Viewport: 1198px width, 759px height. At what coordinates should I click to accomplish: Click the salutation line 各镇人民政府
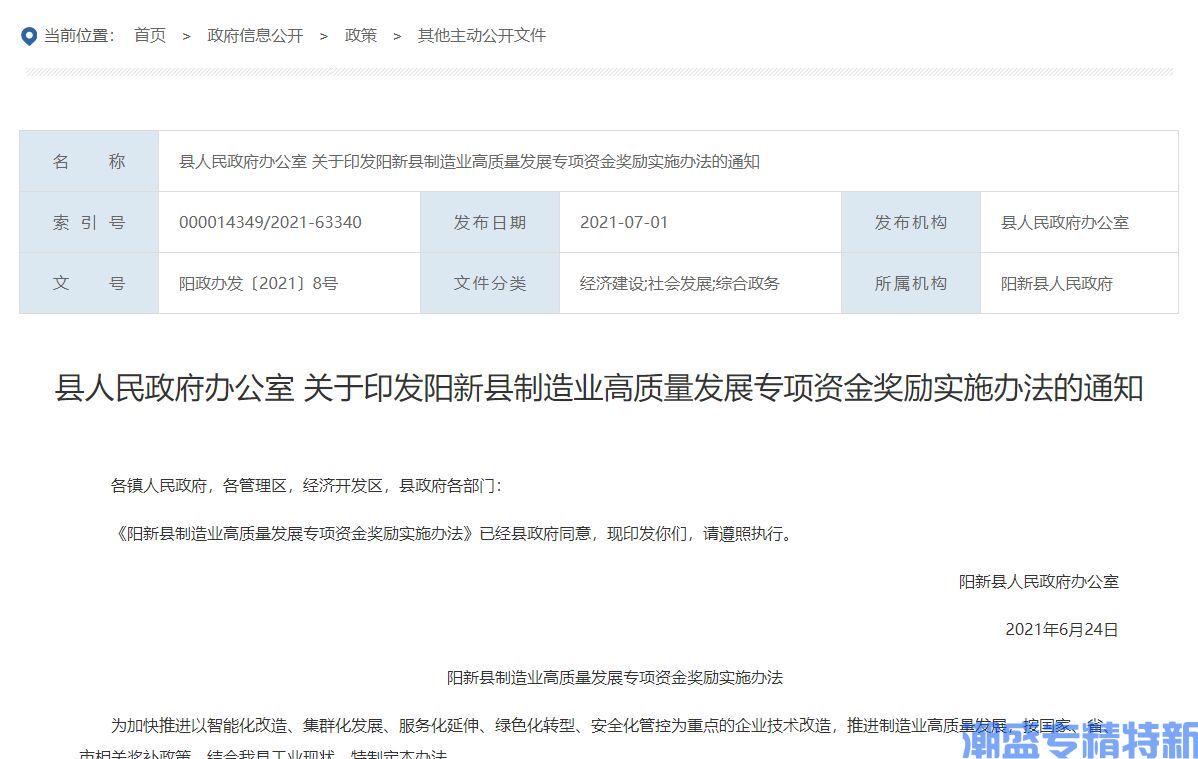coord(306,485)
